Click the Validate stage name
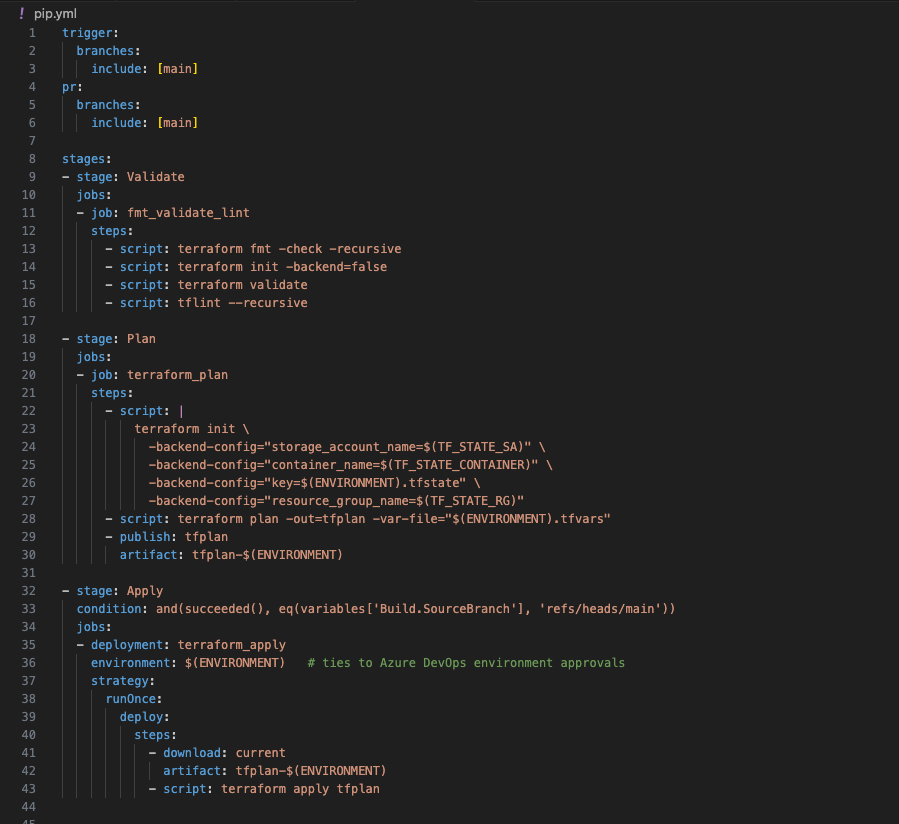 tap(155, 177)
